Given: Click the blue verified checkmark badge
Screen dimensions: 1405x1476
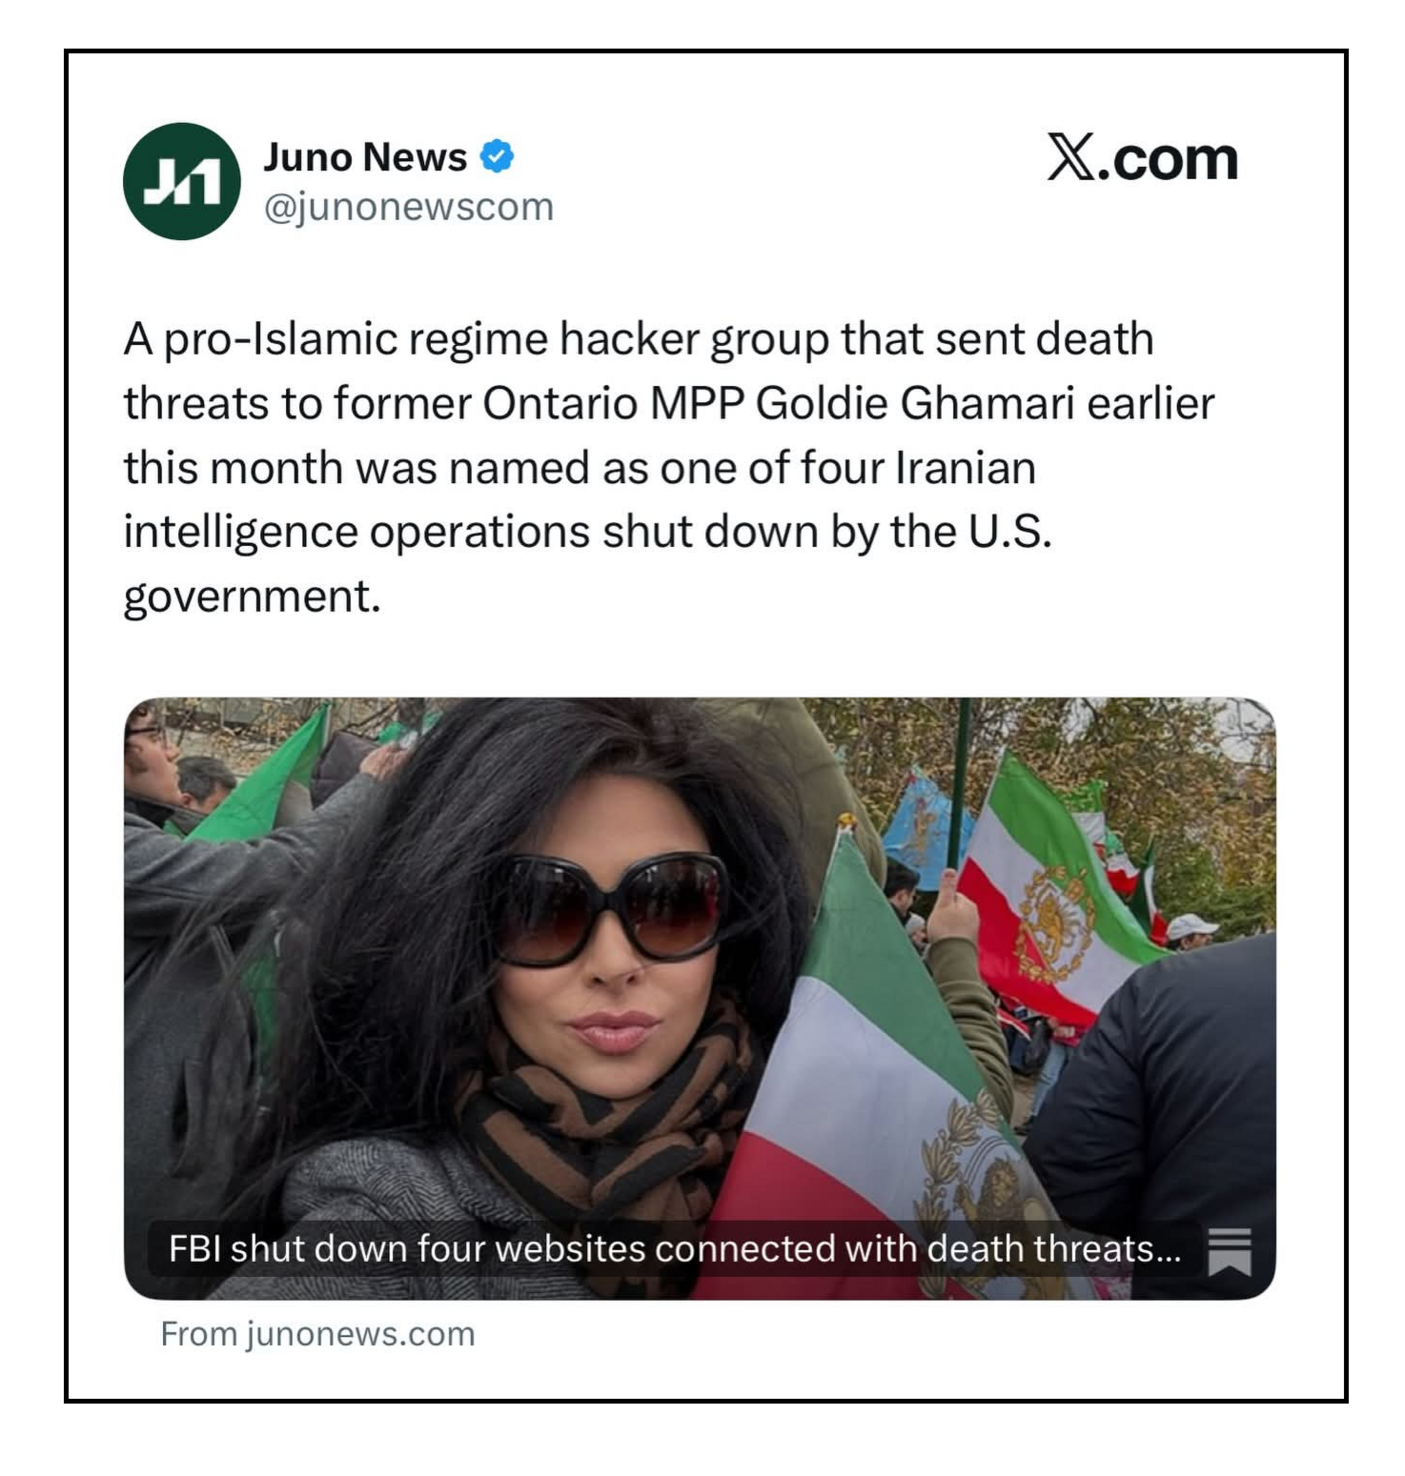Looking at the screenshot, I should (x=497, y=157).
